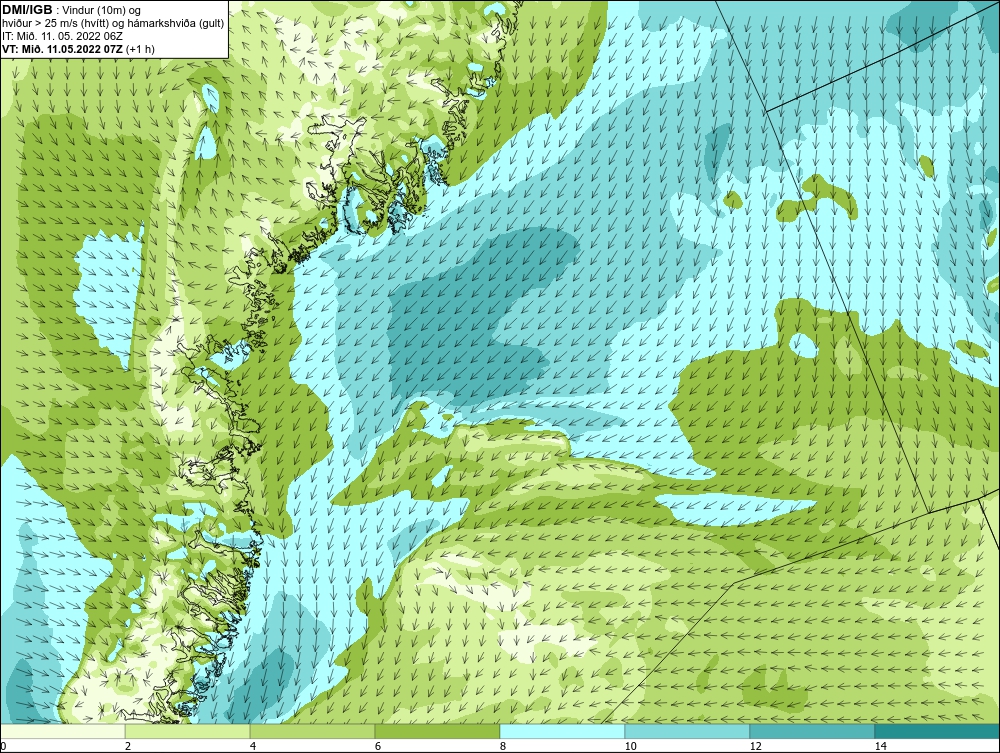The height and width of the screenshot is (753, 1000).
Task: Click the 10–12 m/s turquoise color band
Action: (688, 731)
